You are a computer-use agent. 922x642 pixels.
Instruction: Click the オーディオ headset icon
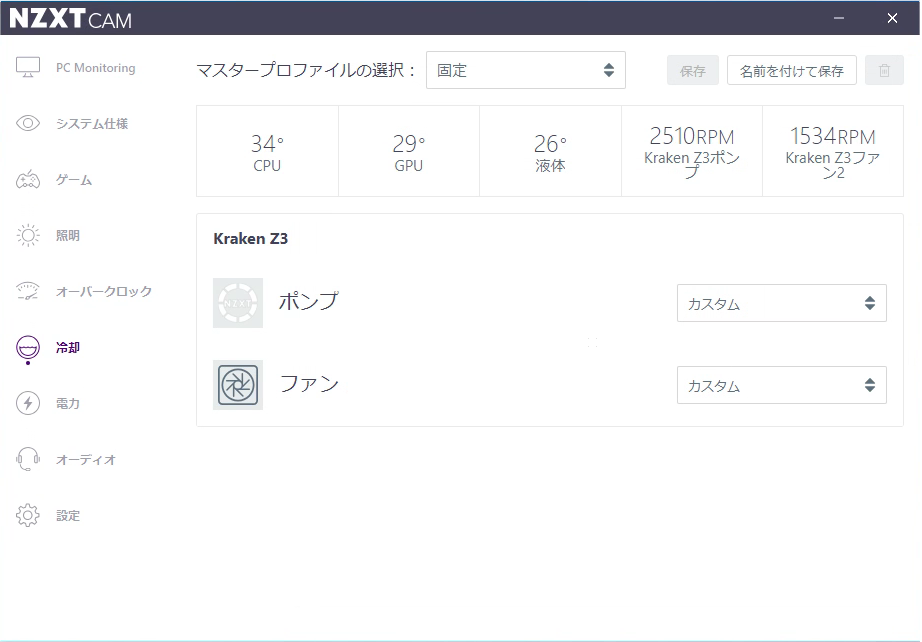pos(28,459)
